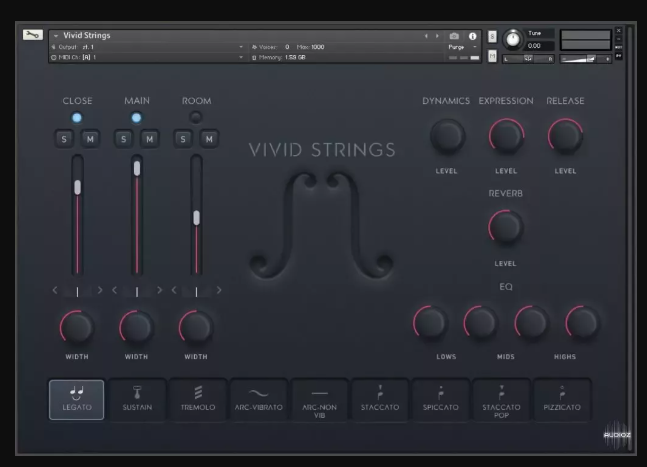This screenshot has width=647, height=467.
Task: Select the Legato articulation
Action: click(x=77, y=399)
